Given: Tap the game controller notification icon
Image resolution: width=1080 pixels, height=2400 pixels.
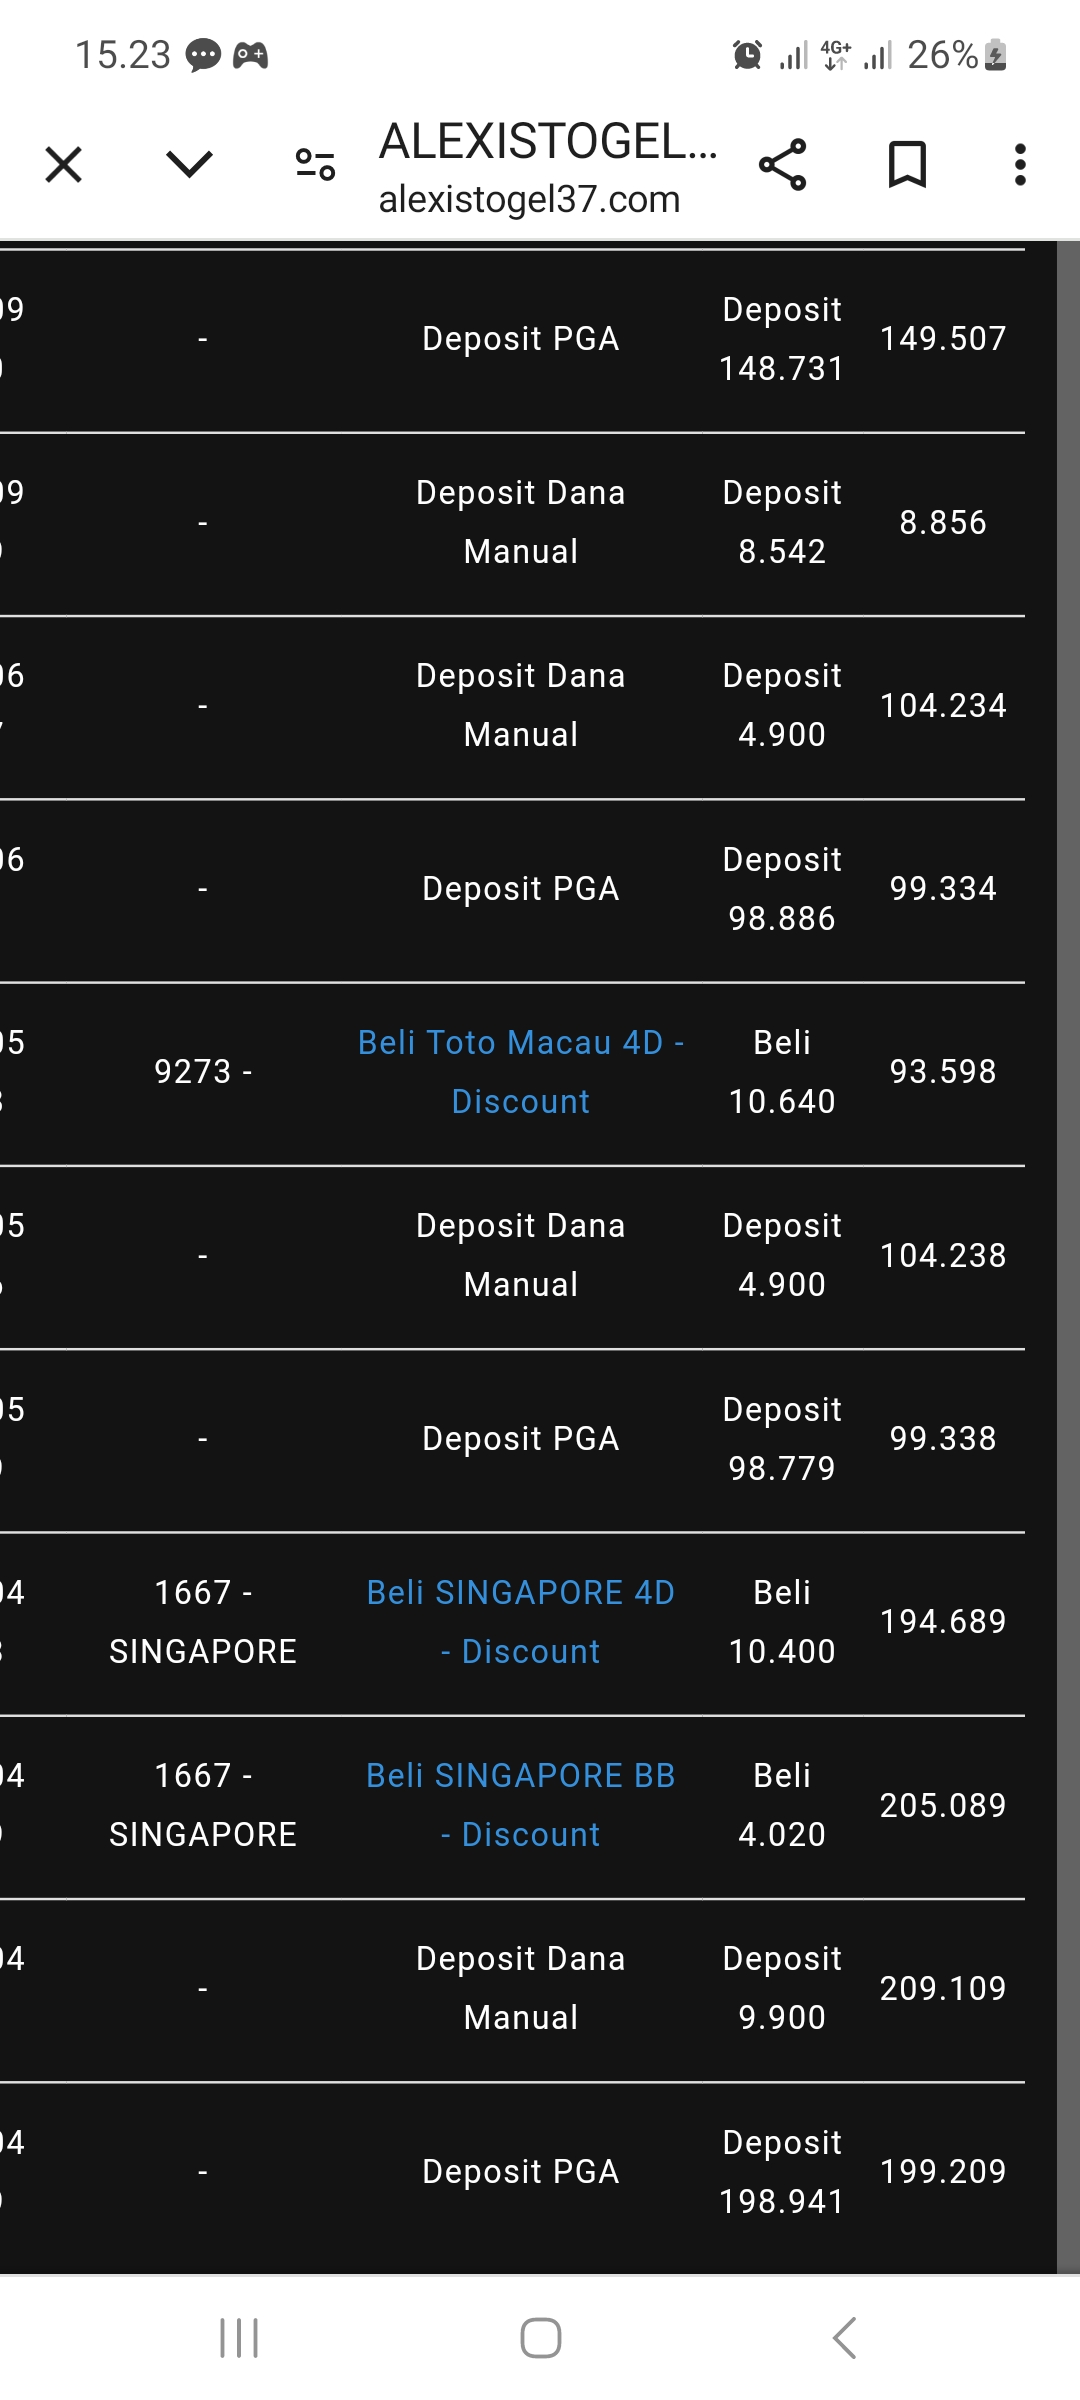Looking at the screenshot, I should click(250, 55).
